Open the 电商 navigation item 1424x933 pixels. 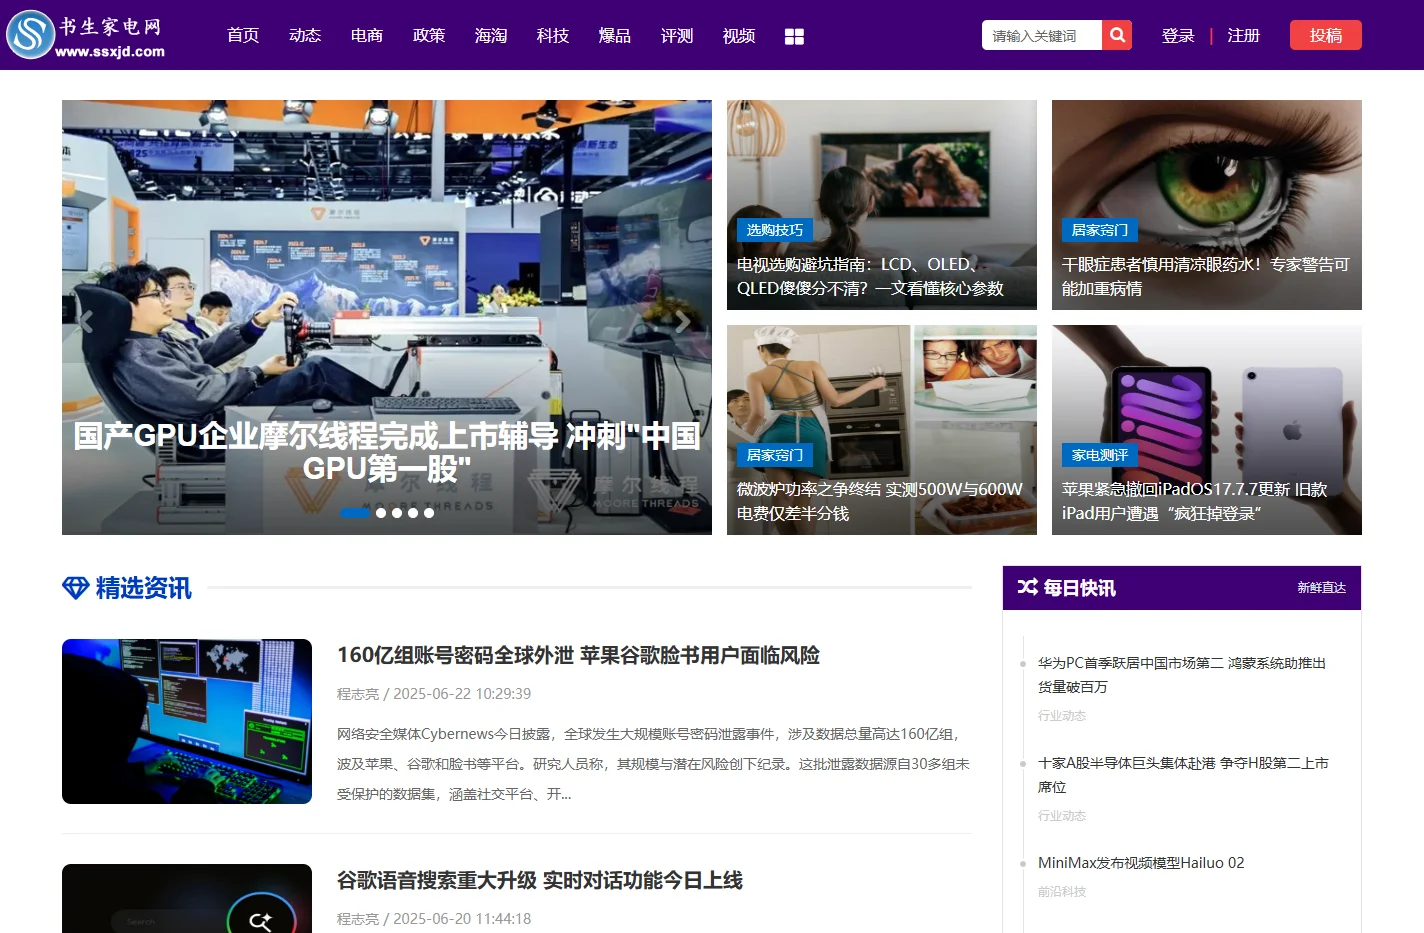(367, 35)
